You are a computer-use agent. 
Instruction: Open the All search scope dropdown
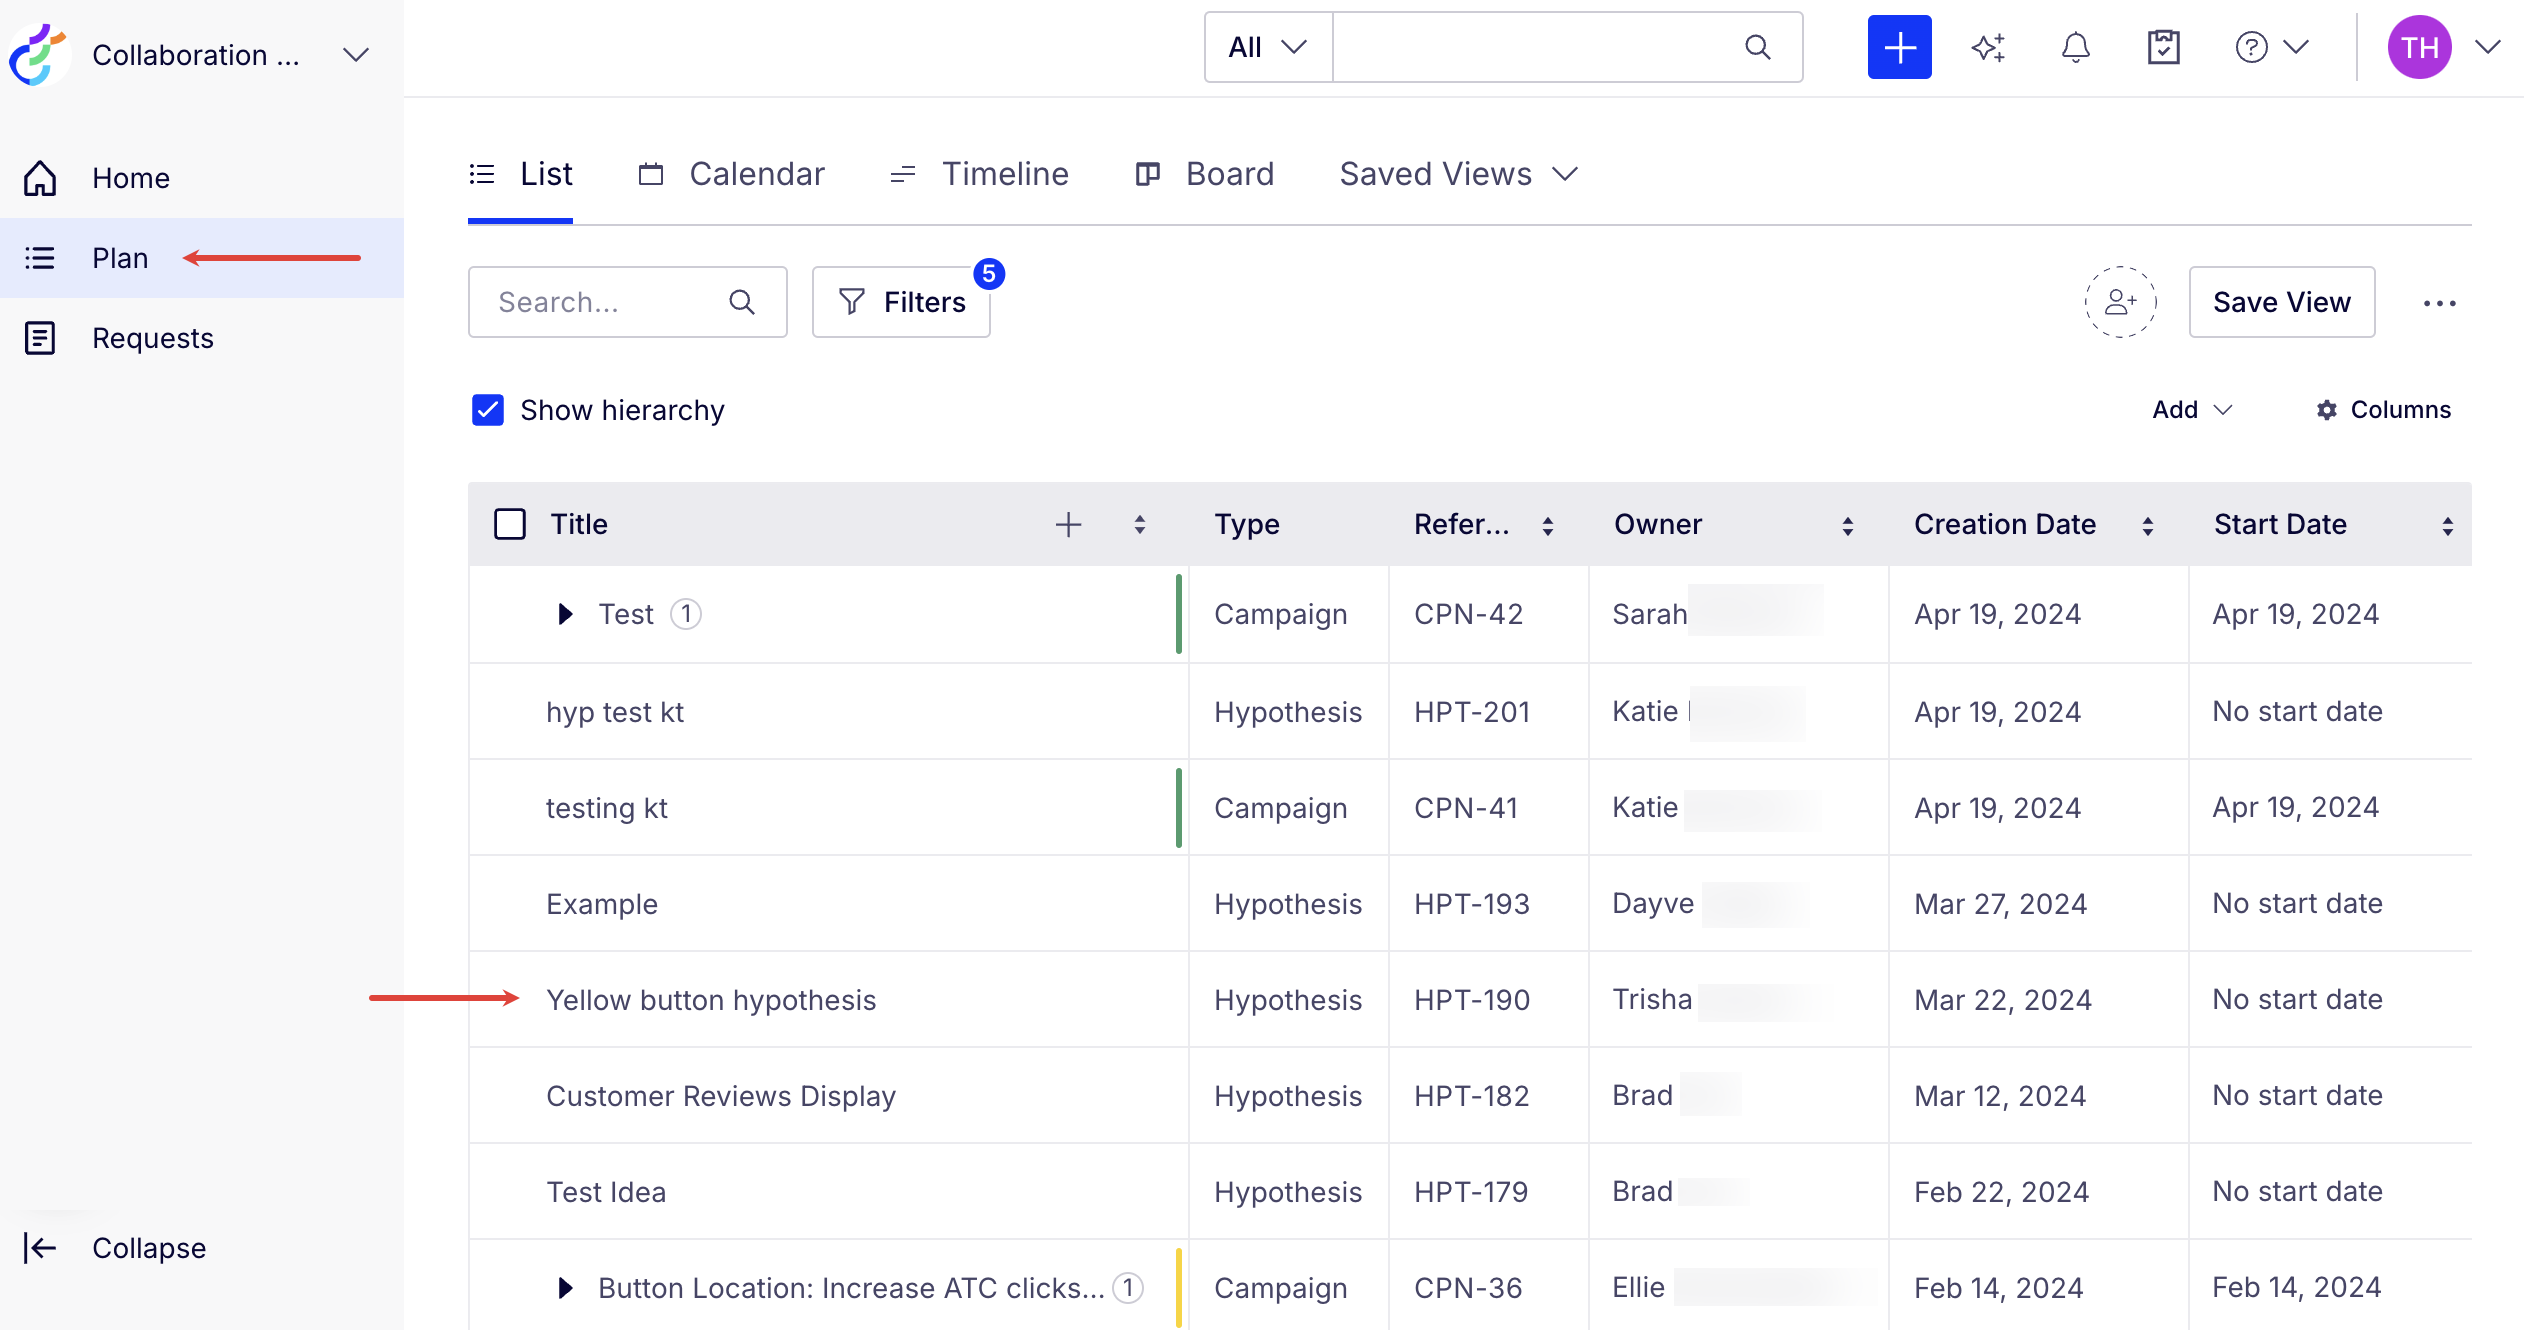tap(1268, 47)
